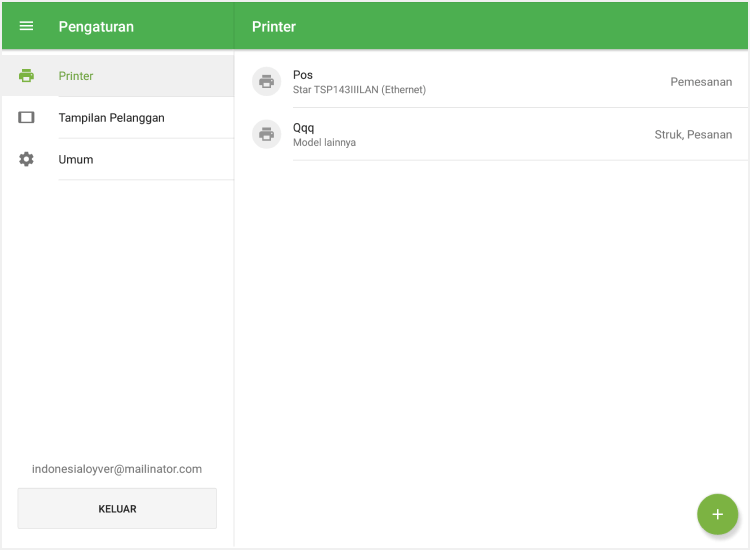Select the Printer settings menu item

[x=76, y=76]
